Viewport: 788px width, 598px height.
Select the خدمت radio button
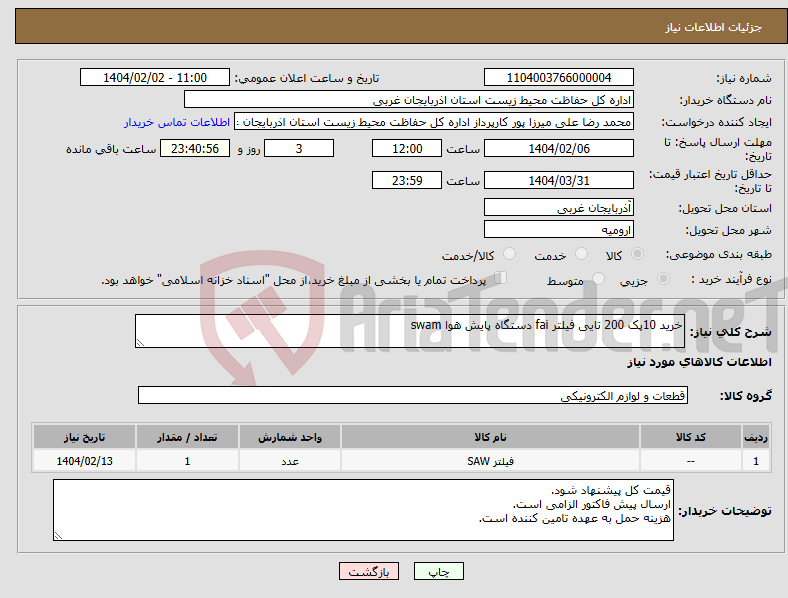point(581,254)
